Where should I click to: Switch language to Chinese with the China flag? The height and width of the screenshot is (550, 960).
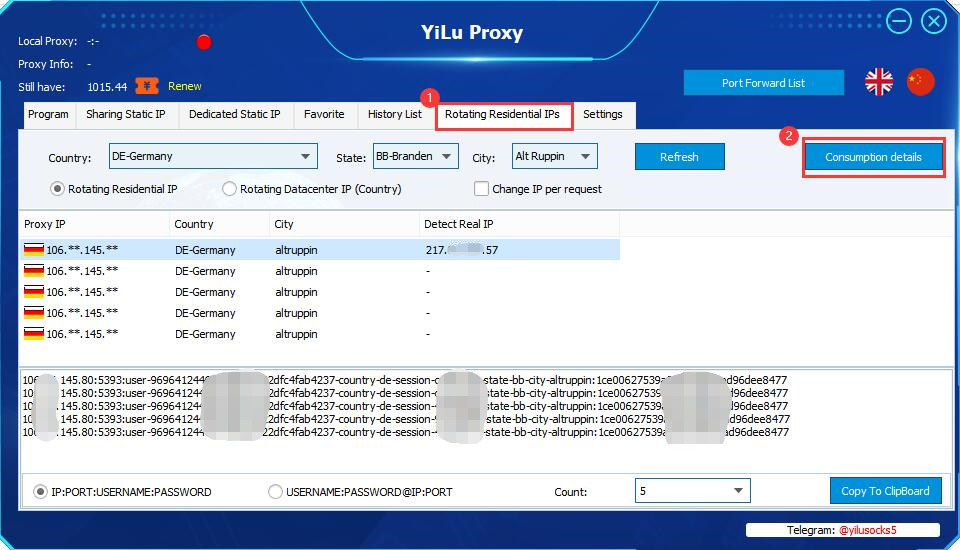coord(920,81)
